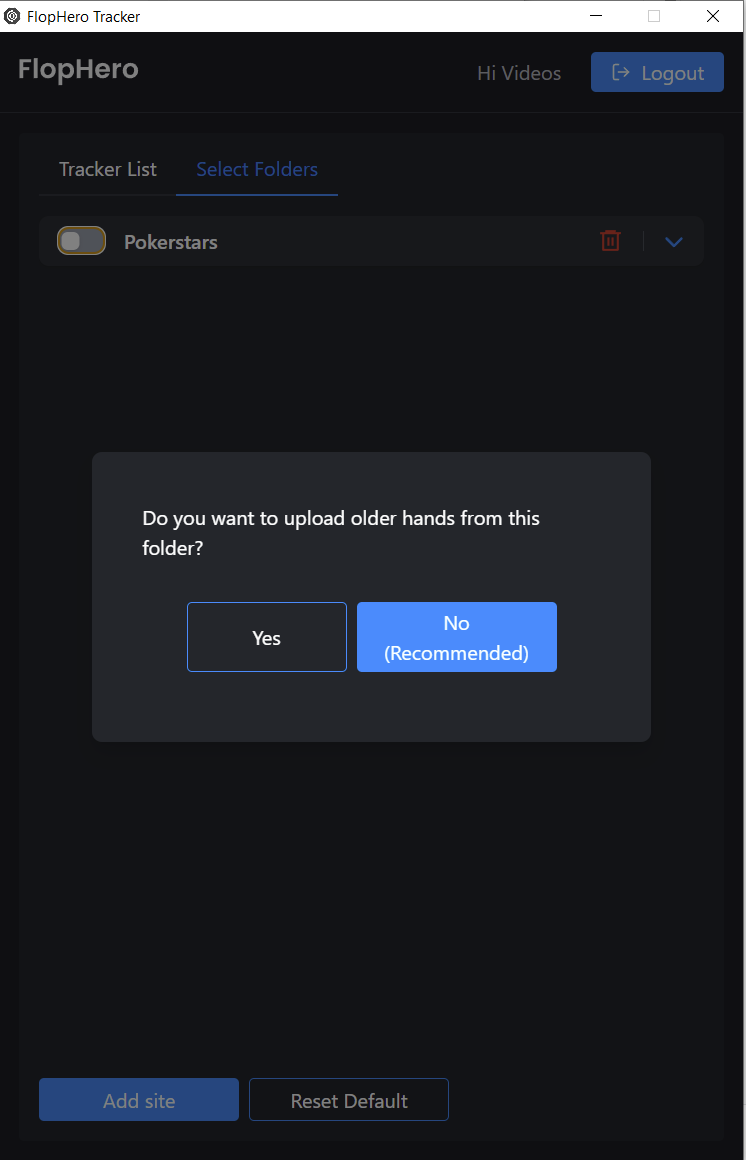Switch to the Tracker List tab

coord(107,169)
